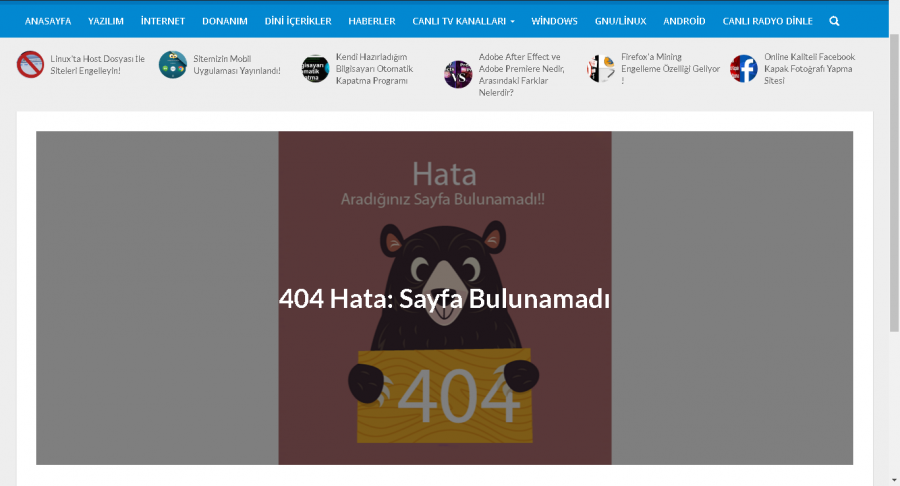Open the search icon in navigation bar
900x486 pixels.
coord(834,21)
